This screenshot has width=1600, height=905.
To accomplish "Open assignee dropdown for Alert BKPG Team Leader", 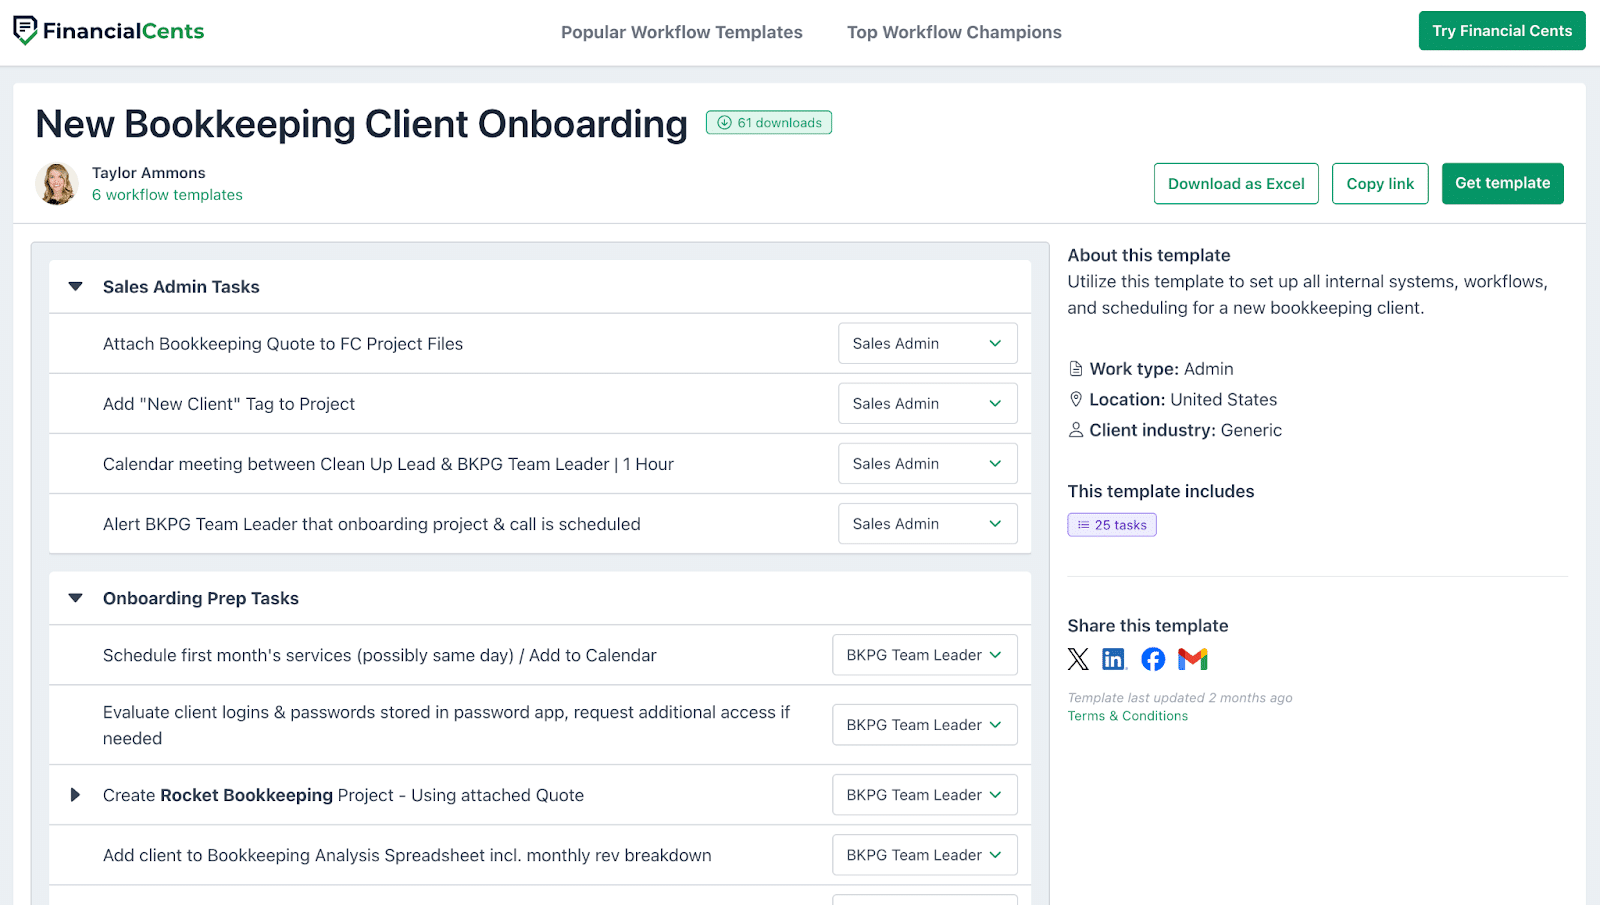I will (928, 523).
